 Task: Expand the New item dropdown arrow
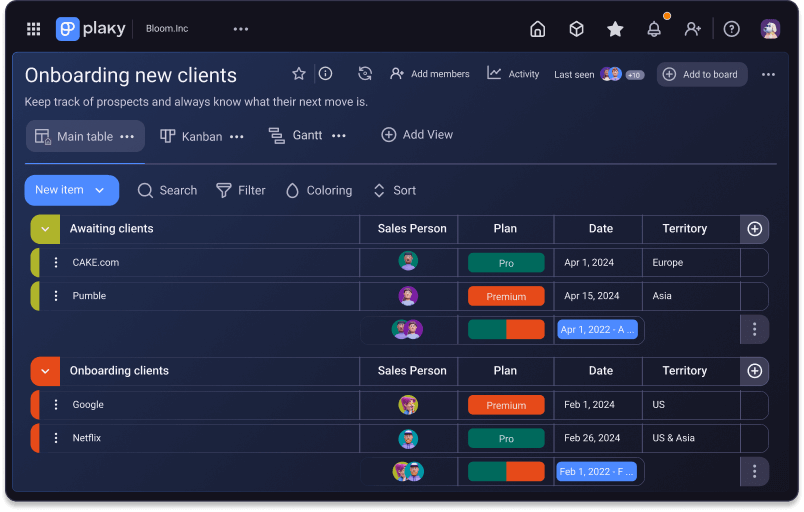point(99,191)
